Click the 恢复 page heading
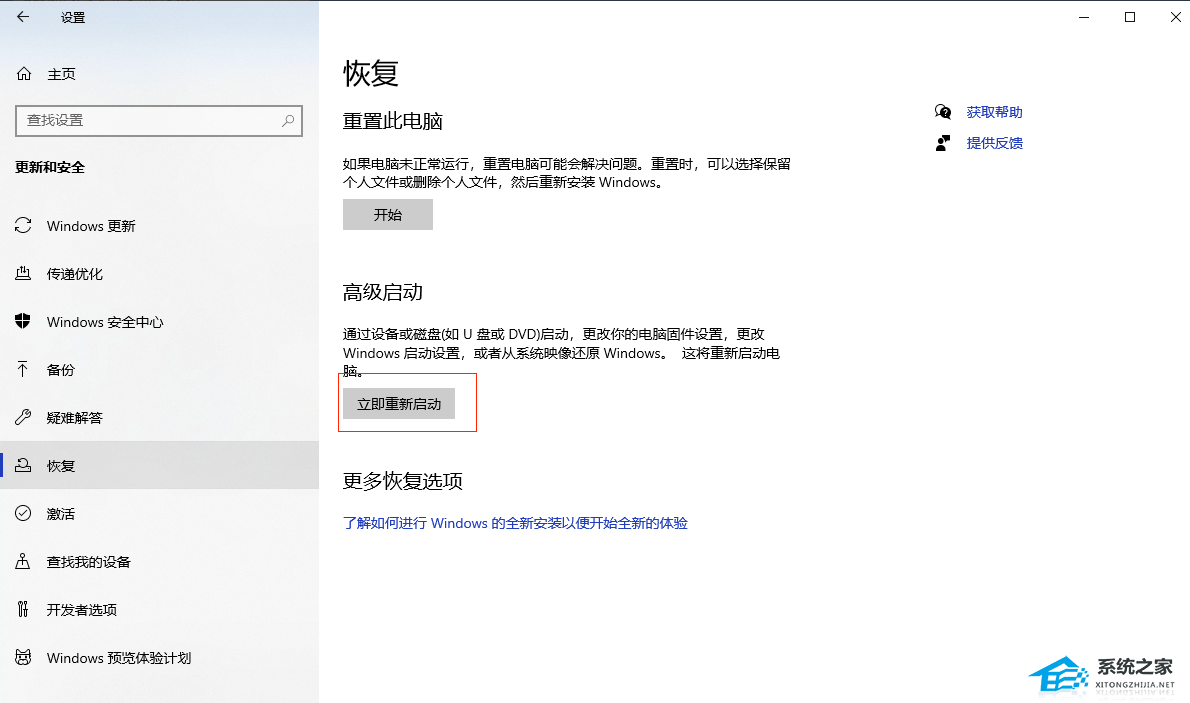Image resolution: width=1190 pixels, height=703 pixels. [x=370, y=74]
